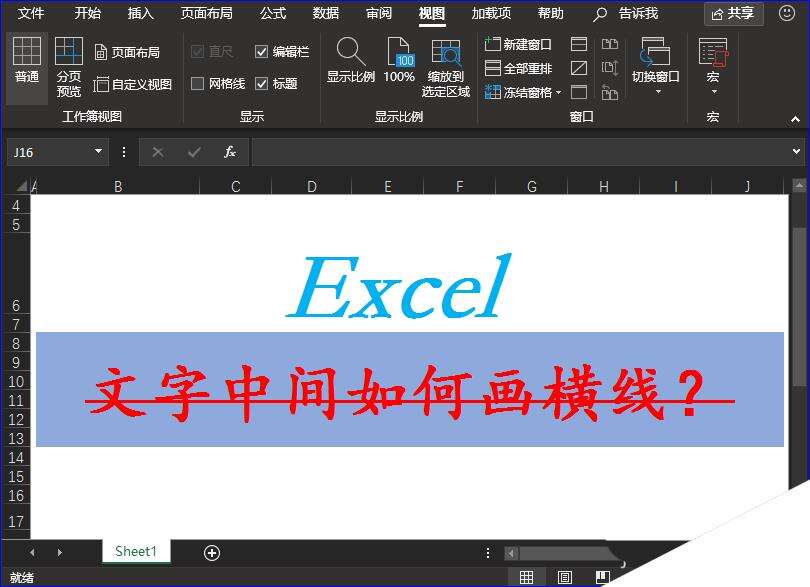This screenshot has width=810, height=587.
Task: Click the previous sheet navigation arrow
Action: [33, 552]
